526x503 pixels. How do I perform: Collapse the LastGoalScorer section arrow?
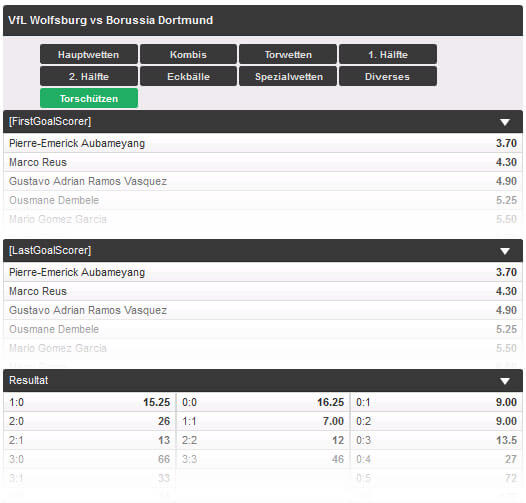point(505,251)
